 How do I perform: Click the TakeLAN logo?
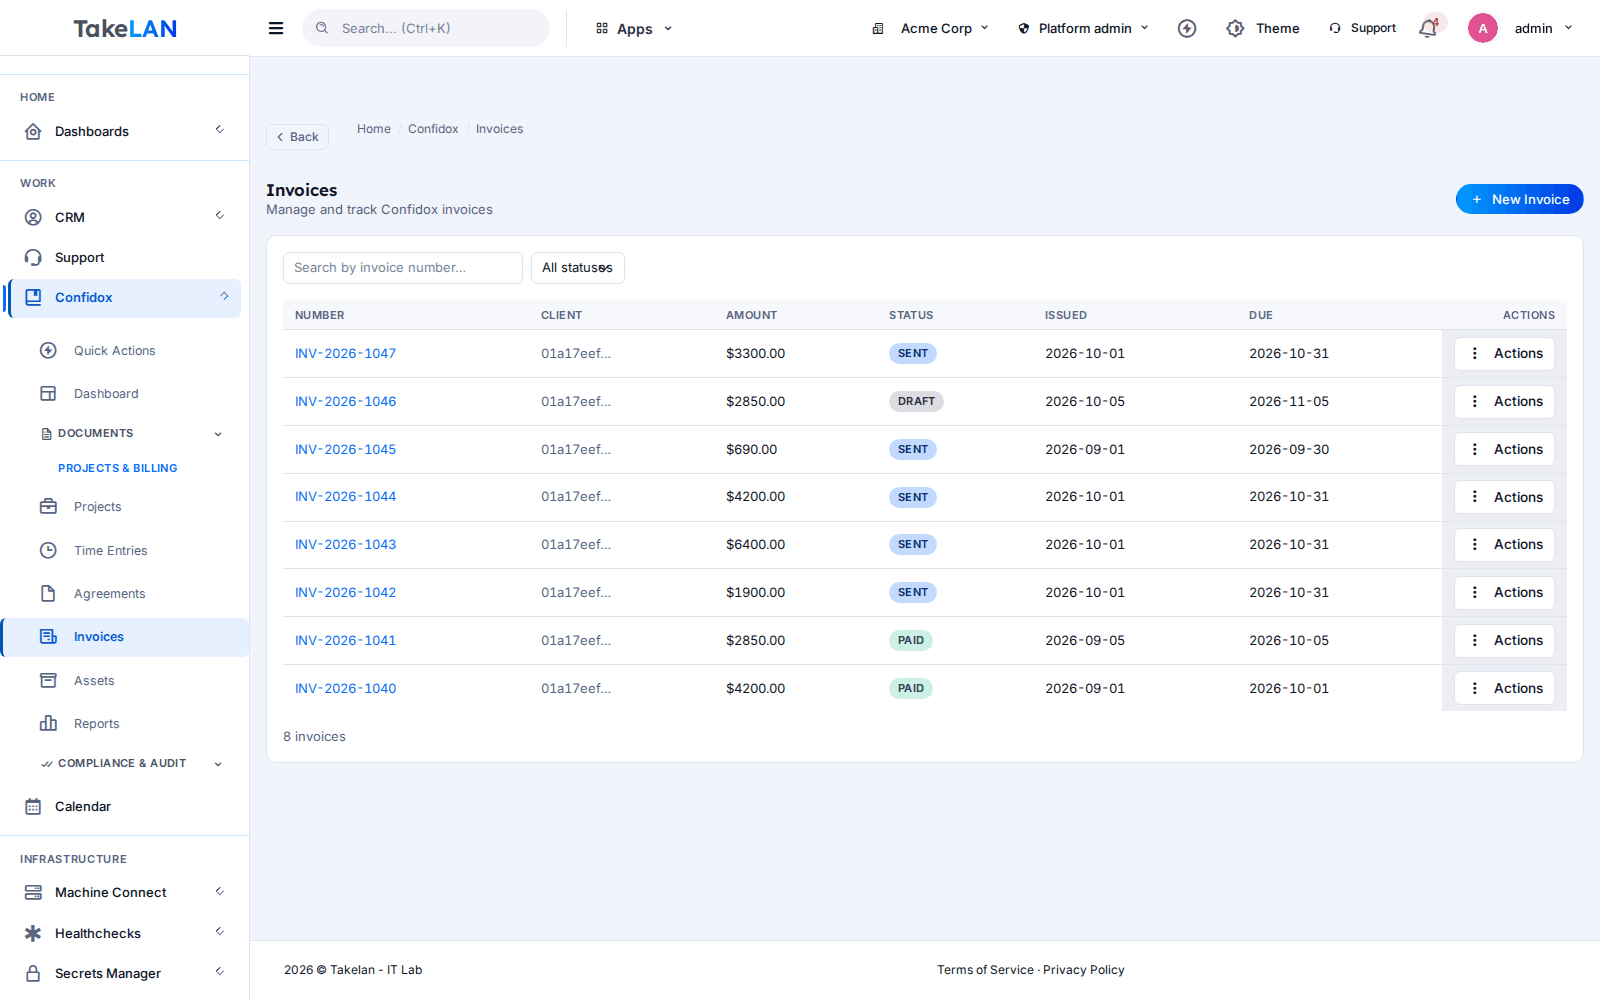click(x=125, y=28)
